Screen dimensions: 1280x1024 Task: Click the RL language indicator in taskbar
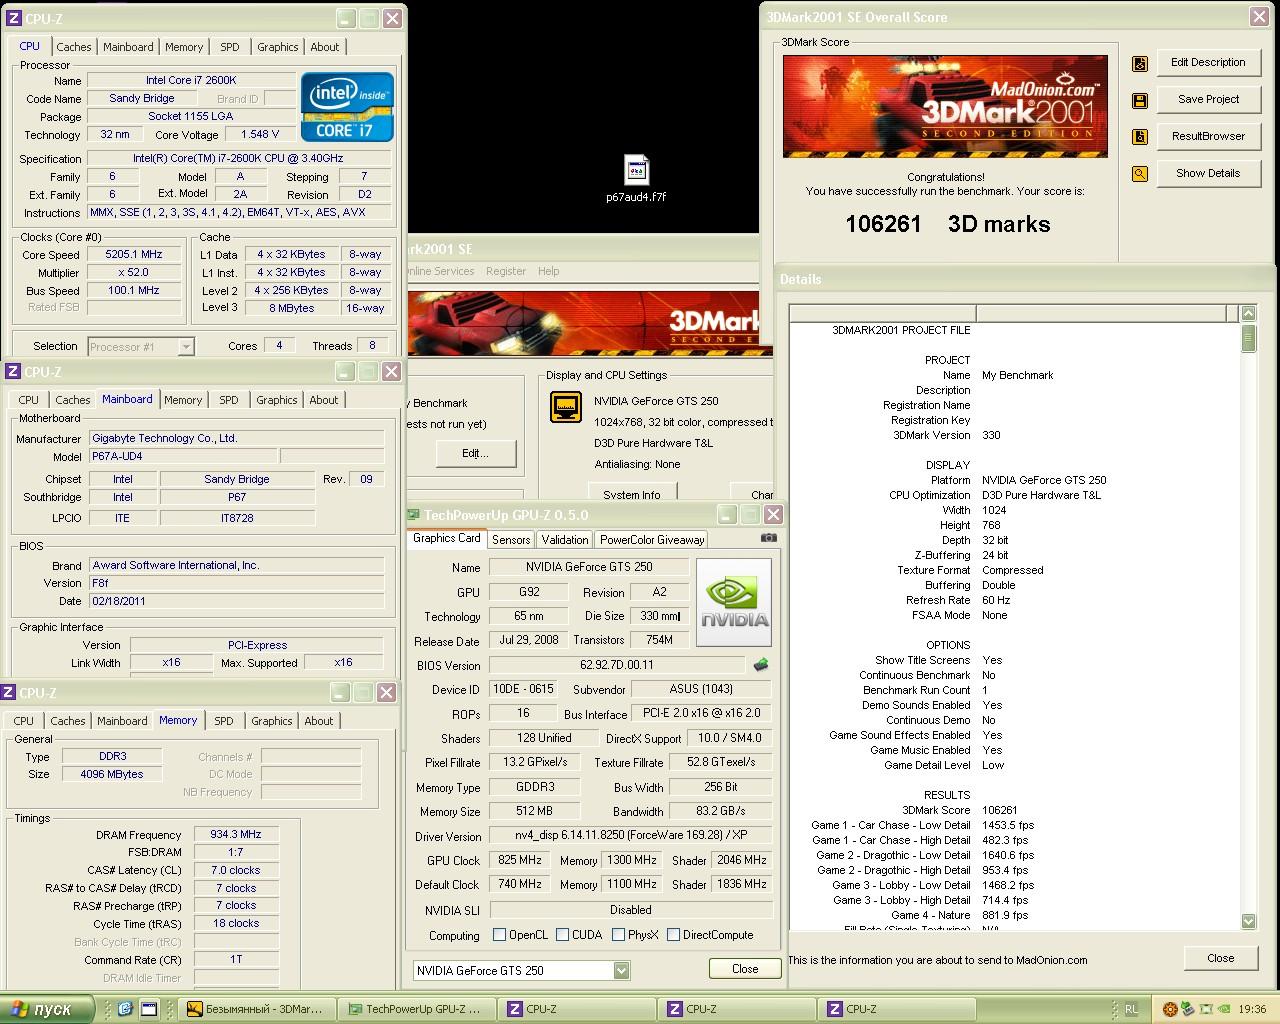click(1131, 1009)
